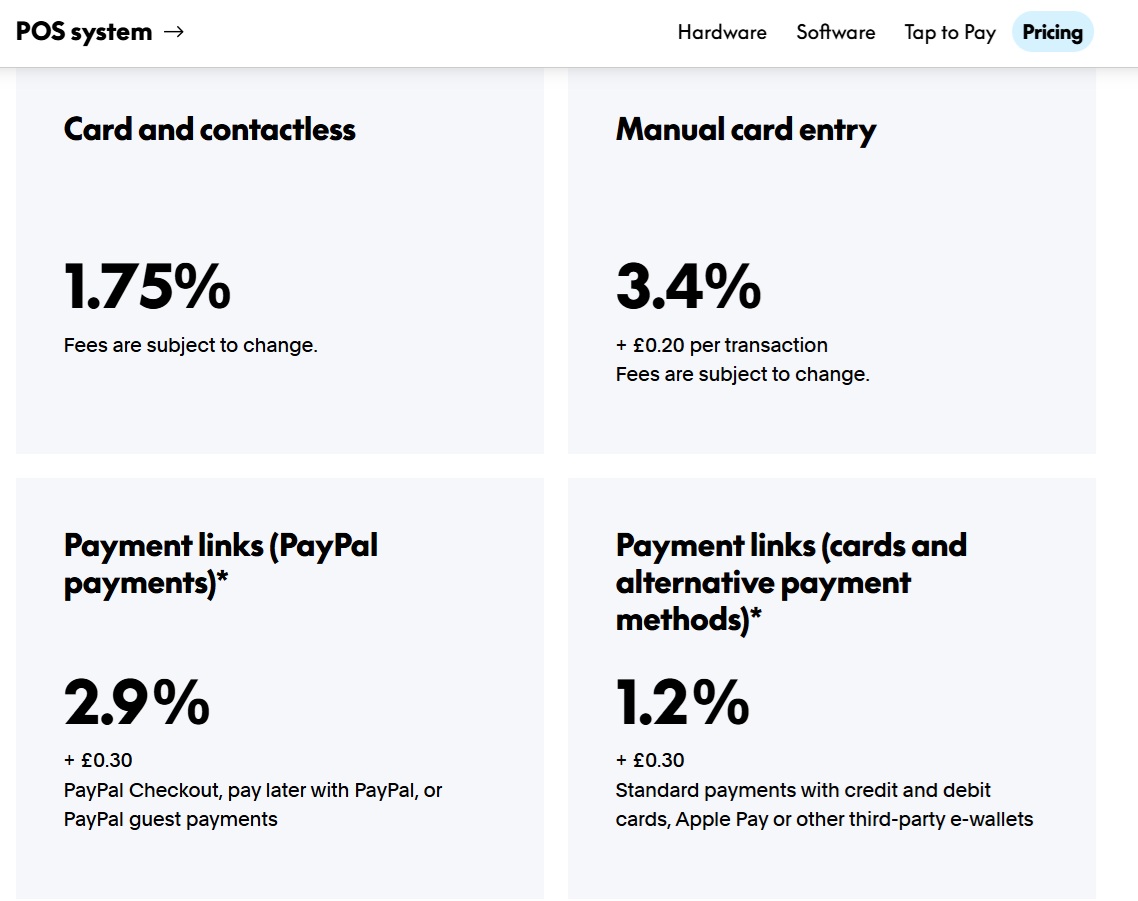Click the Payment links alternative payment methods heading
Screen dimensions: 1138x901
[x=791, y=582]
